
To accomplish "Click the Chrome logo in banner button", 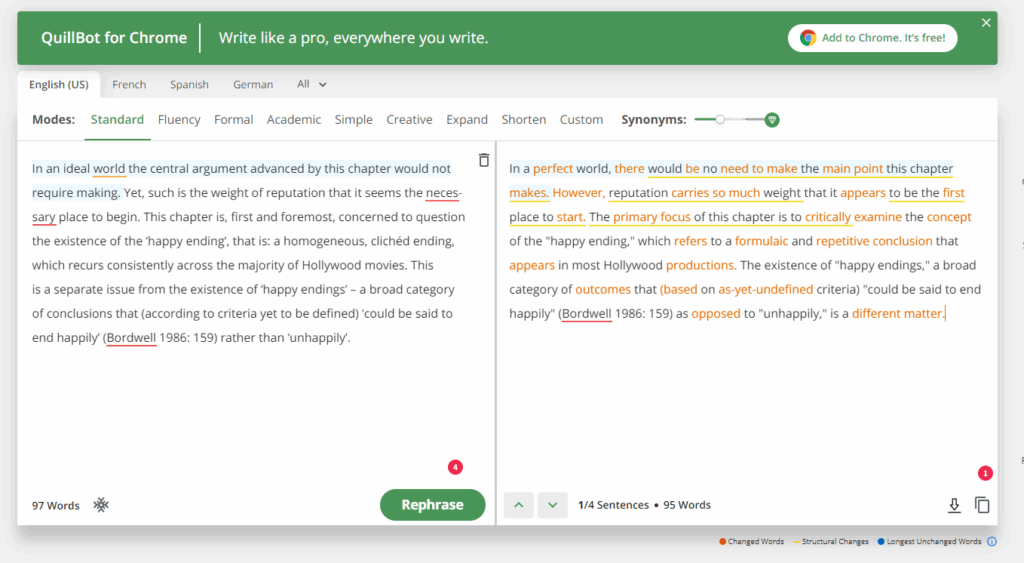I will [x=808, y=38].
